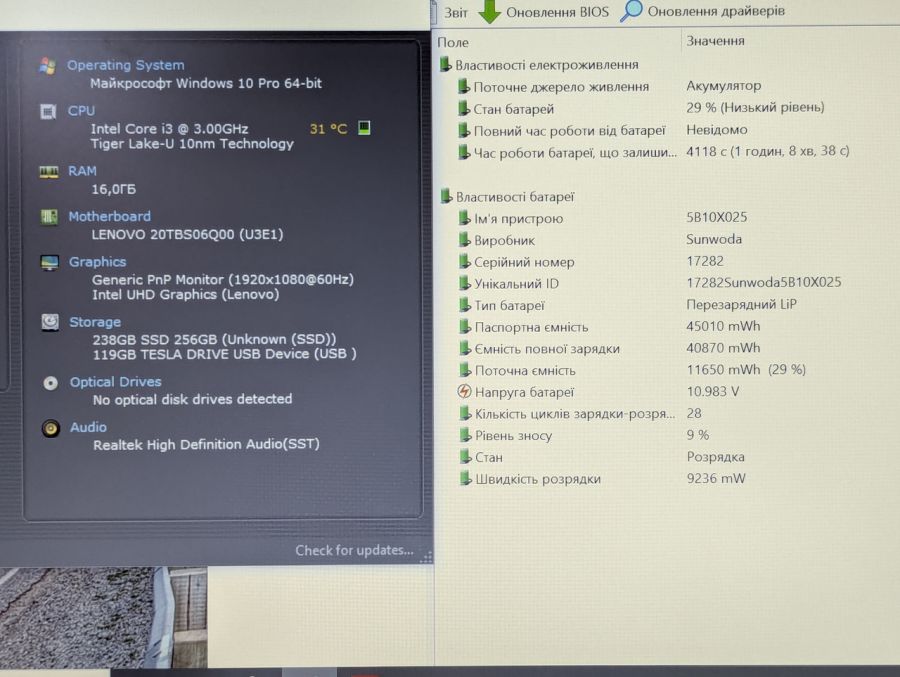Click the Graphics monitor icon

coord(50,263)
